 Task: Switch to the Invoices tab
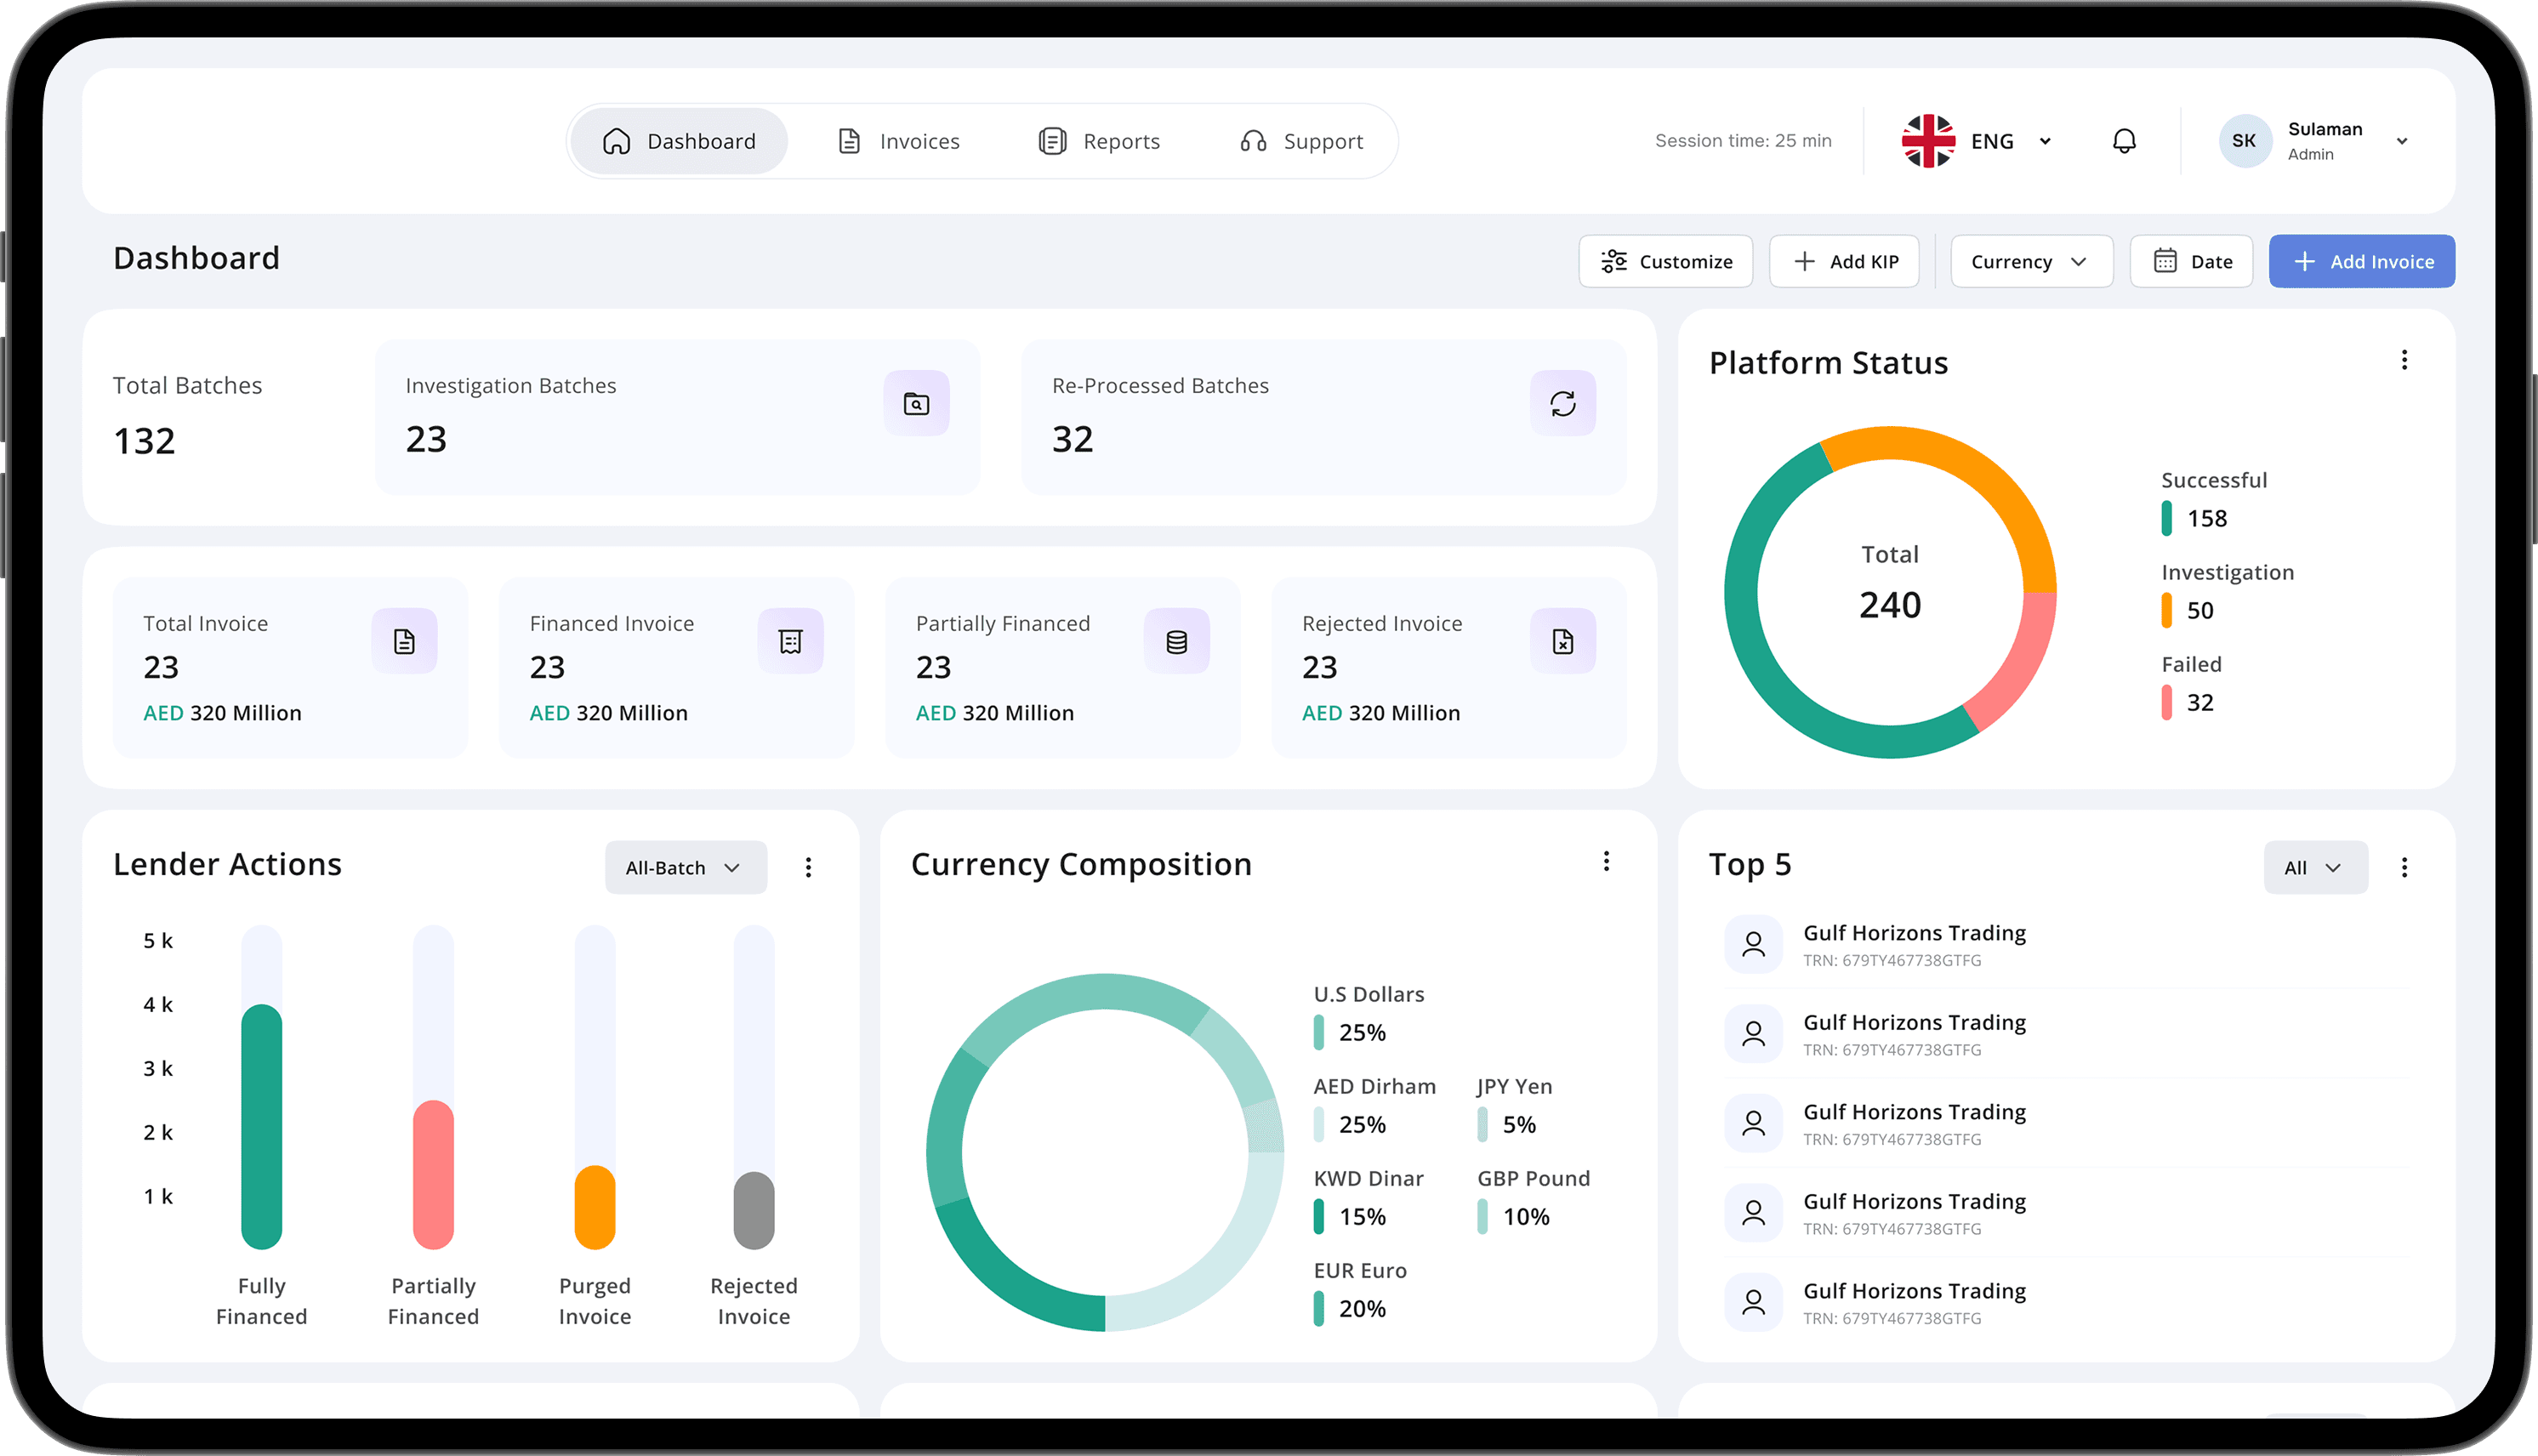[x=898, y=141]
